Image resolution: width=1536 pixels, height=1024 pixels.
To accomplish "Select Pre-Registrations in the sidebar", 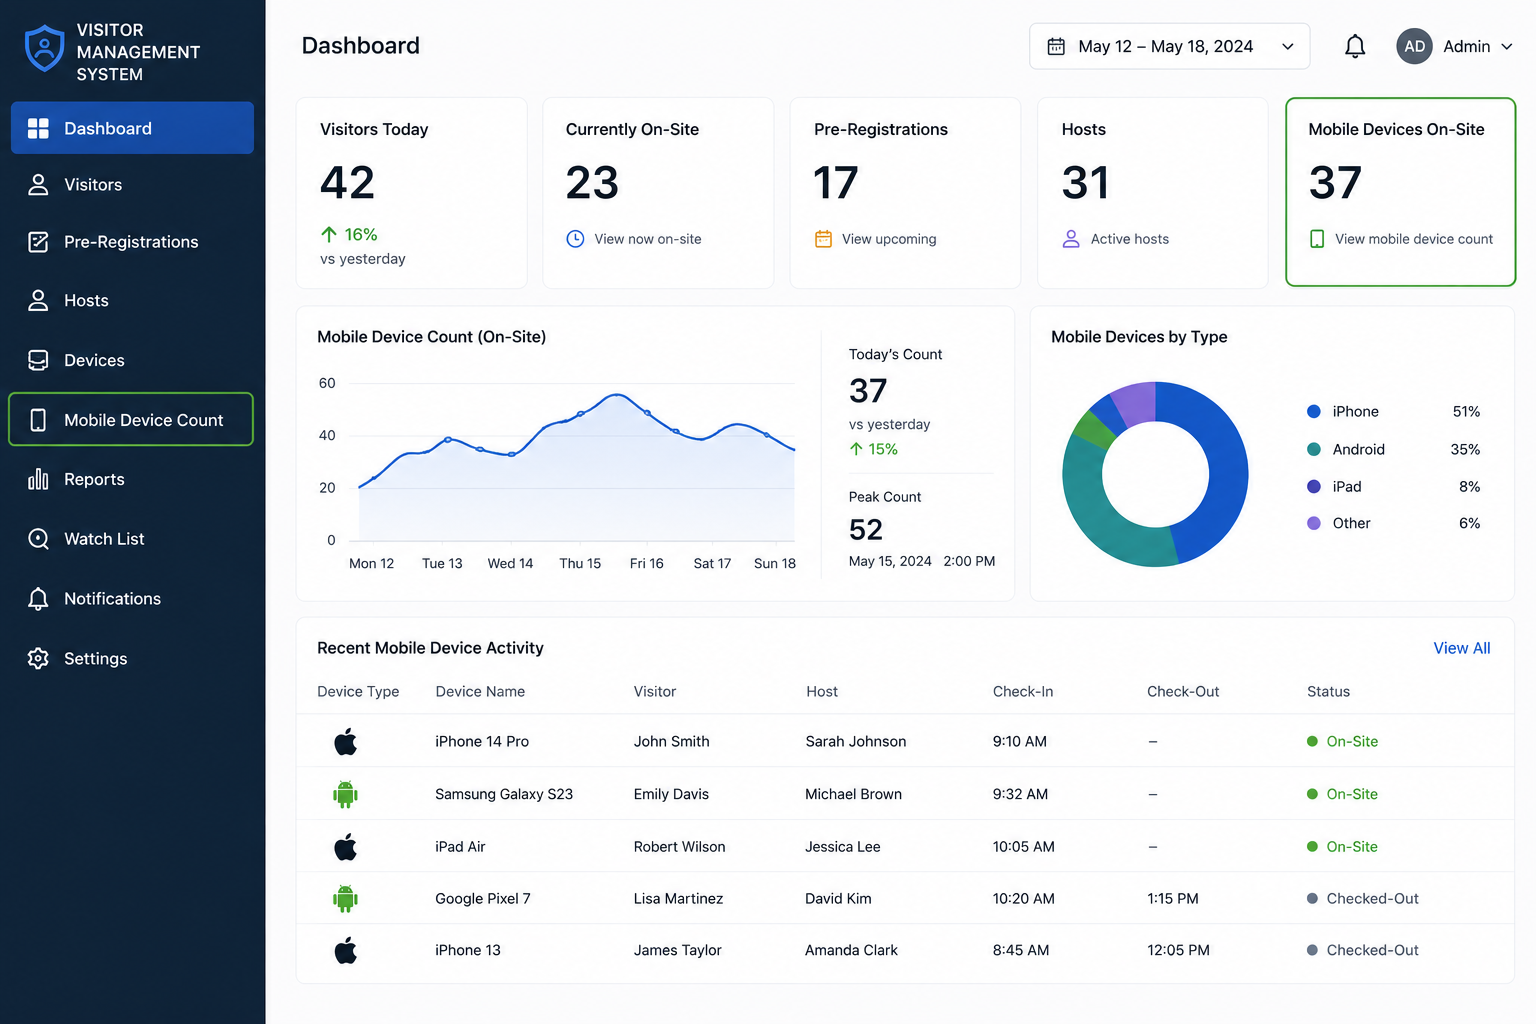I will point(131,242).
